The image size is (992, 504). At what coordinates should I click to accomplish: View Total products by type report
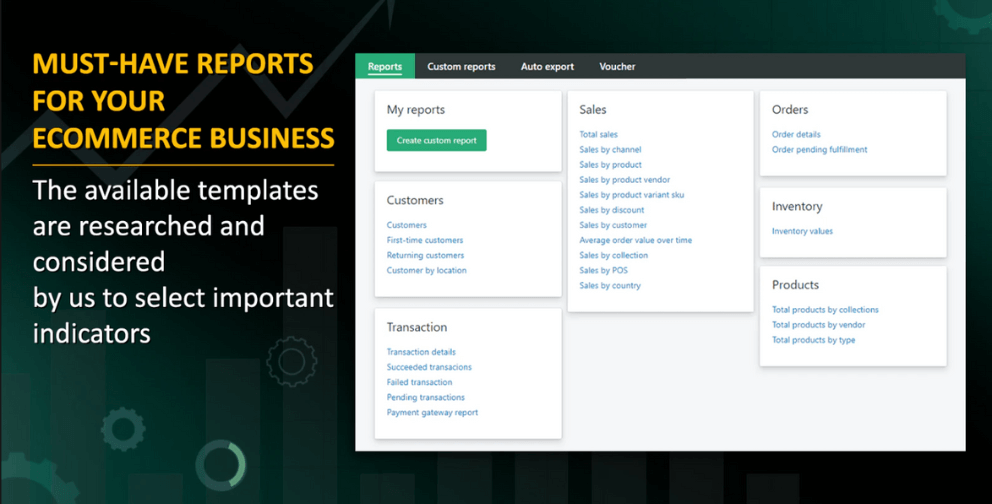(814, 340)
